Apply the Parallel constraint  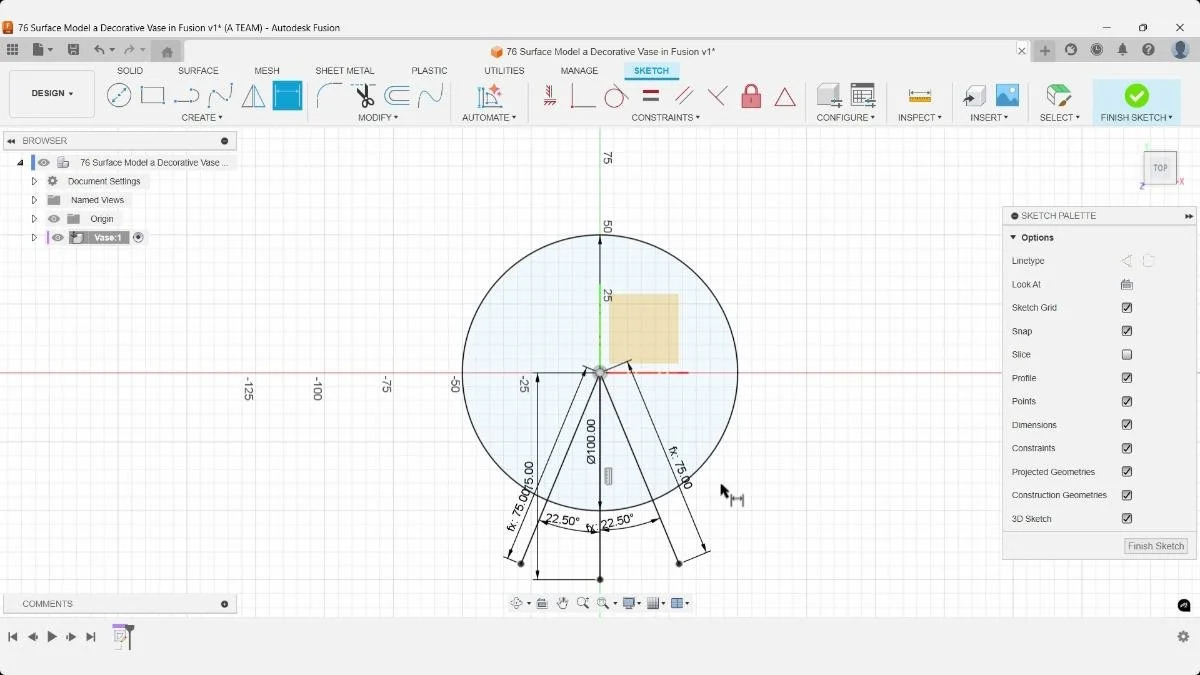click(684, 96)
